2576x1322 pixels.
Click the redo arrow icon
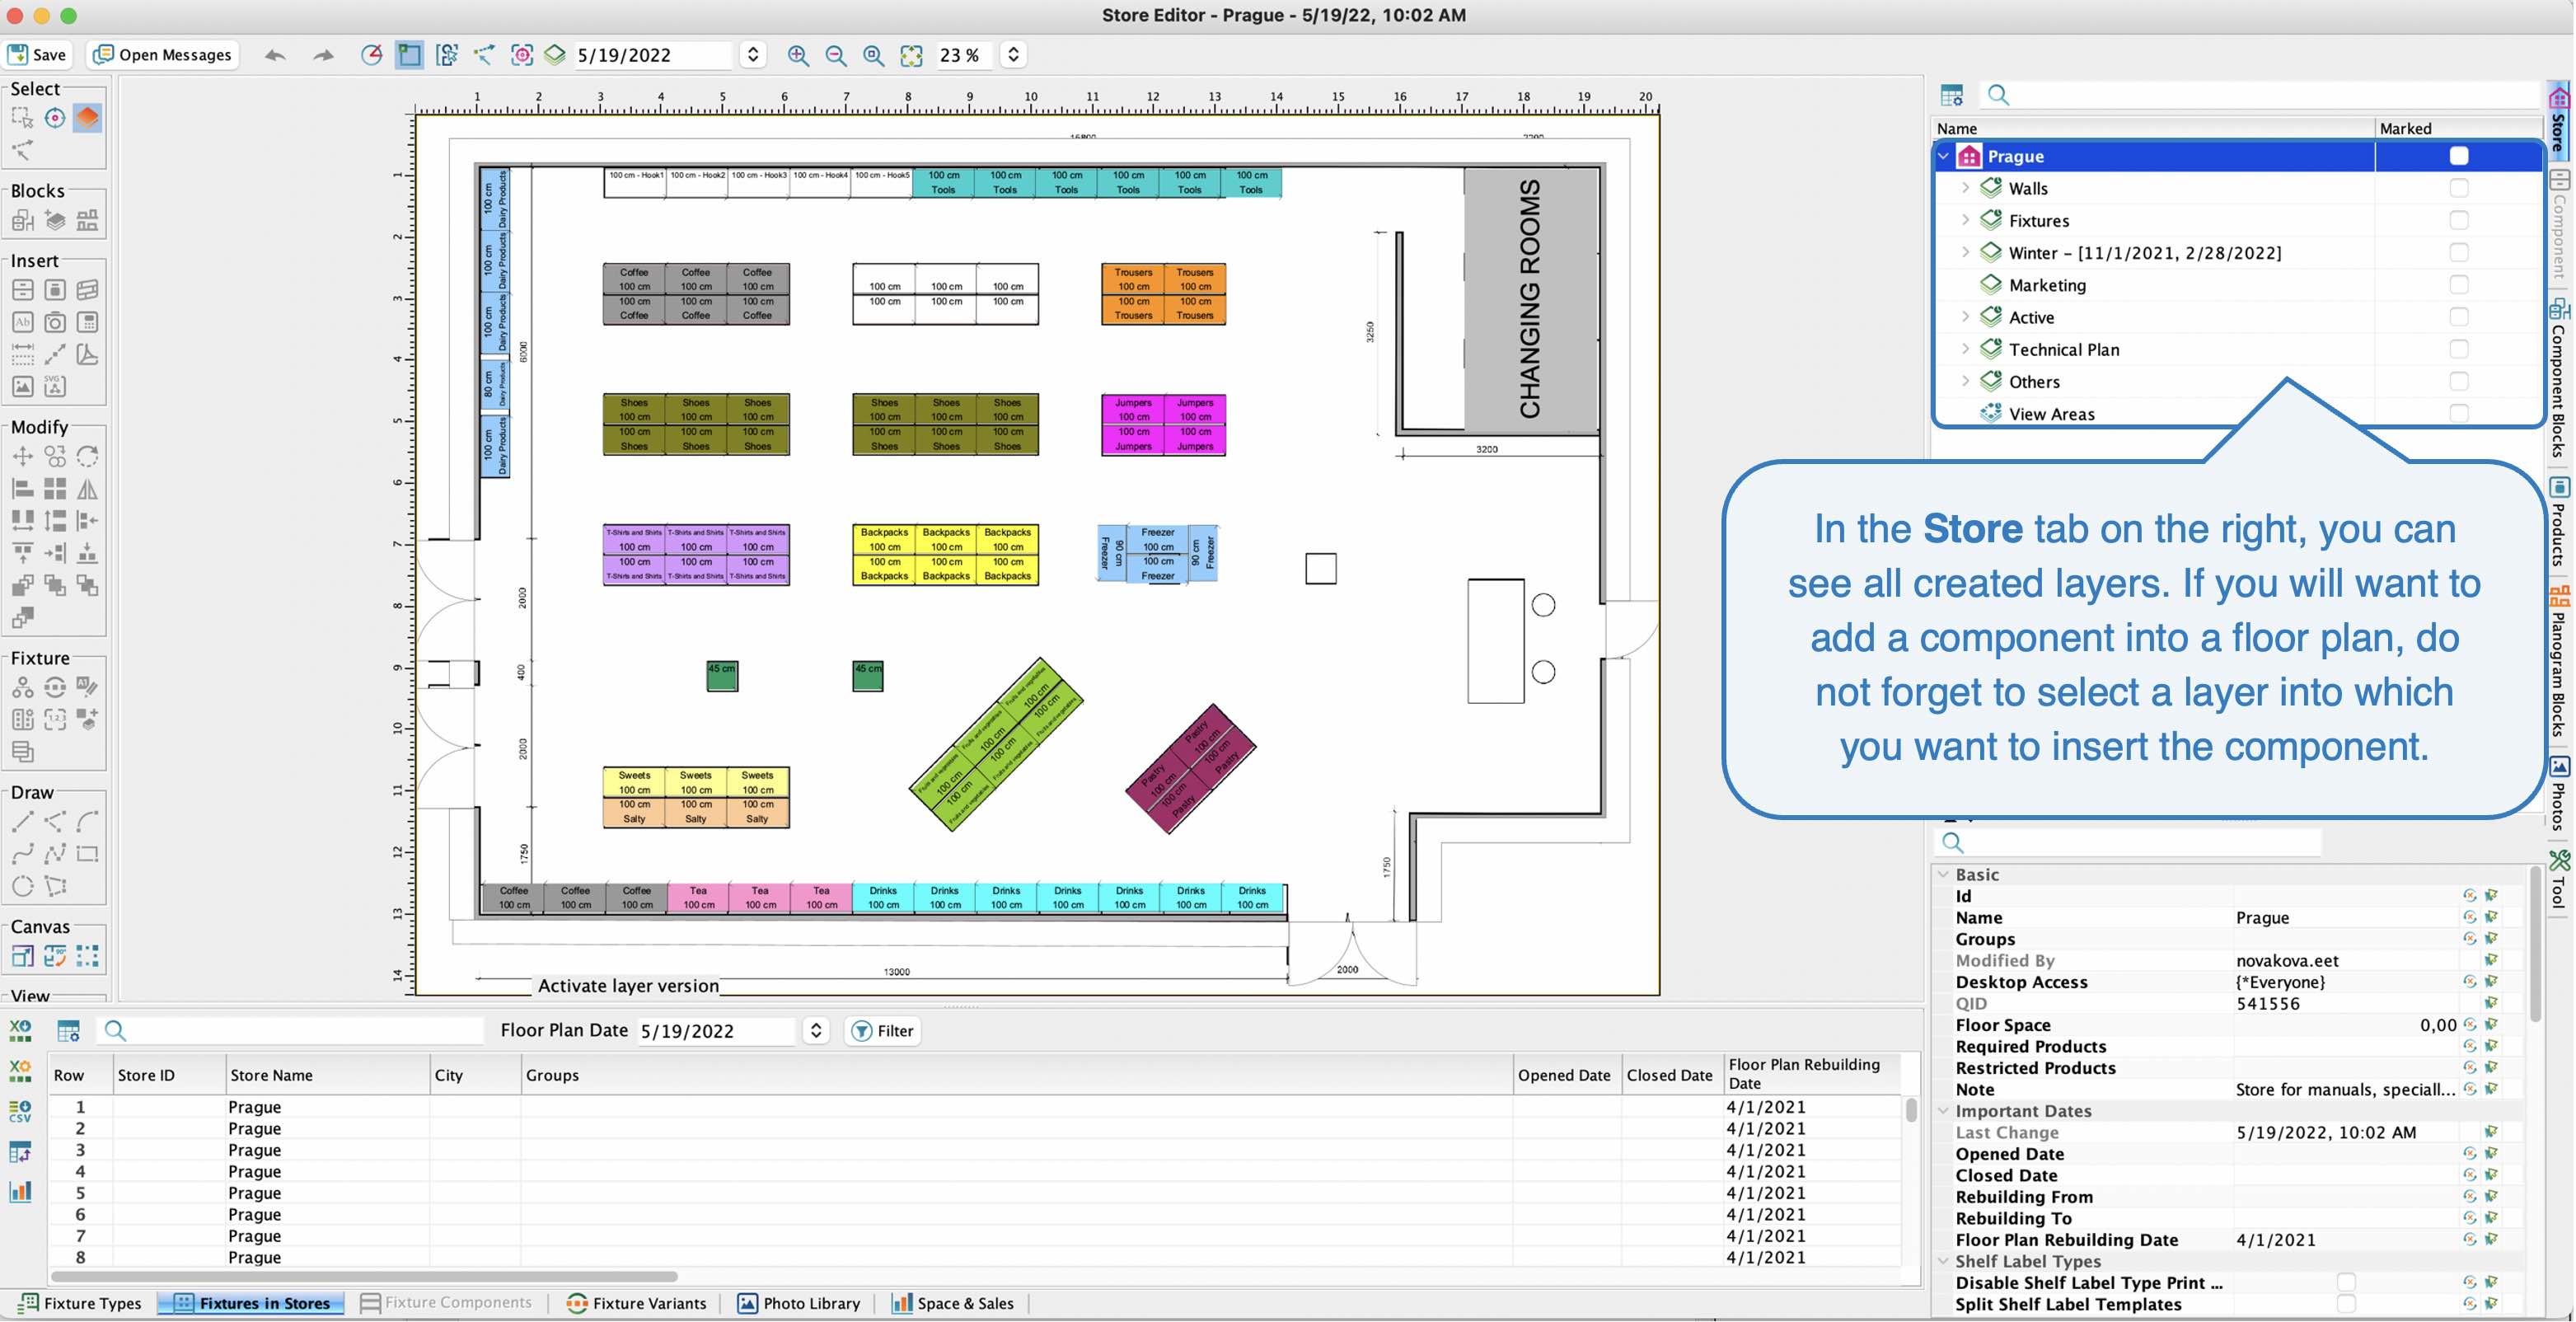pyautogui.click(x=323, y=55)
